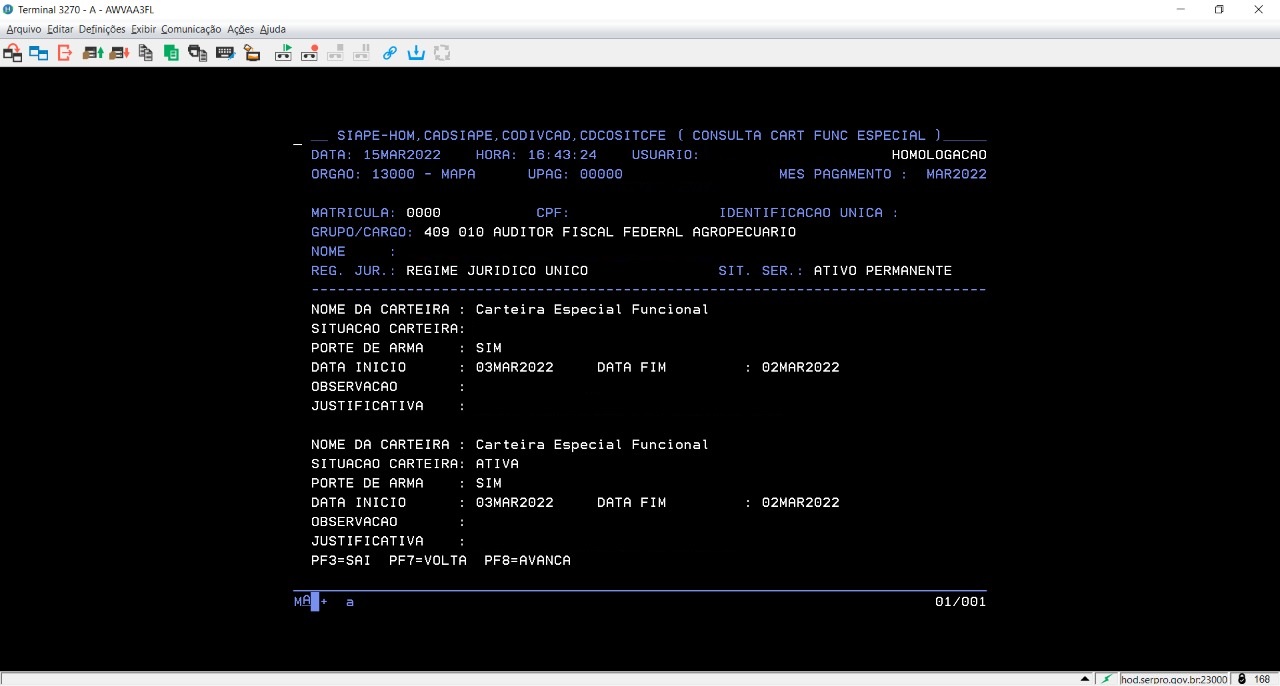Open the Arquivo menu

24,29
